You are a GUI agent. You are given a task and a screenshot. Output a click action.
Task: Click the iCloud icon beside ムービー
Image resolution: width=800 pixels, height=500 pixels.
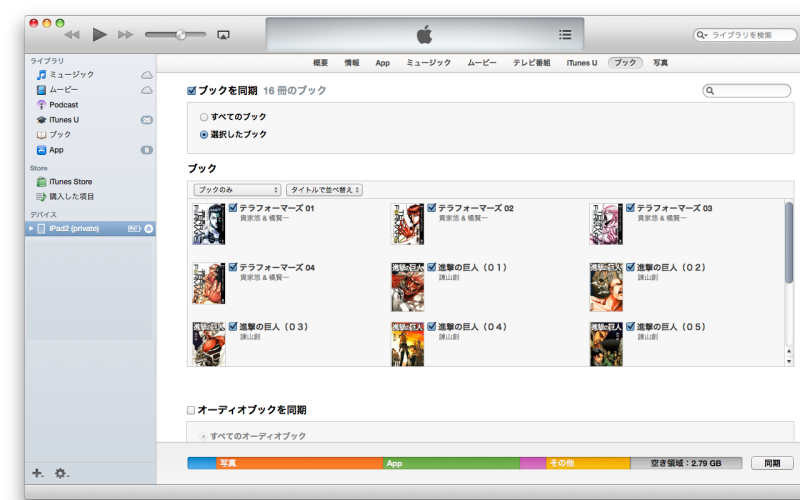pyautogui.click(x=146, y=90)
